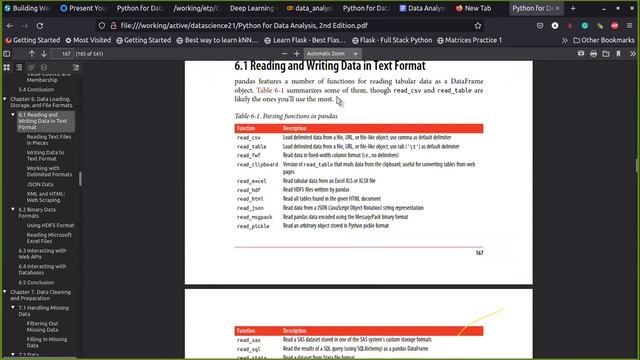Collapse Chapter 6 Data Loading outline node
The width and height of the screenshot is (640, 360).
coord(4,99)
